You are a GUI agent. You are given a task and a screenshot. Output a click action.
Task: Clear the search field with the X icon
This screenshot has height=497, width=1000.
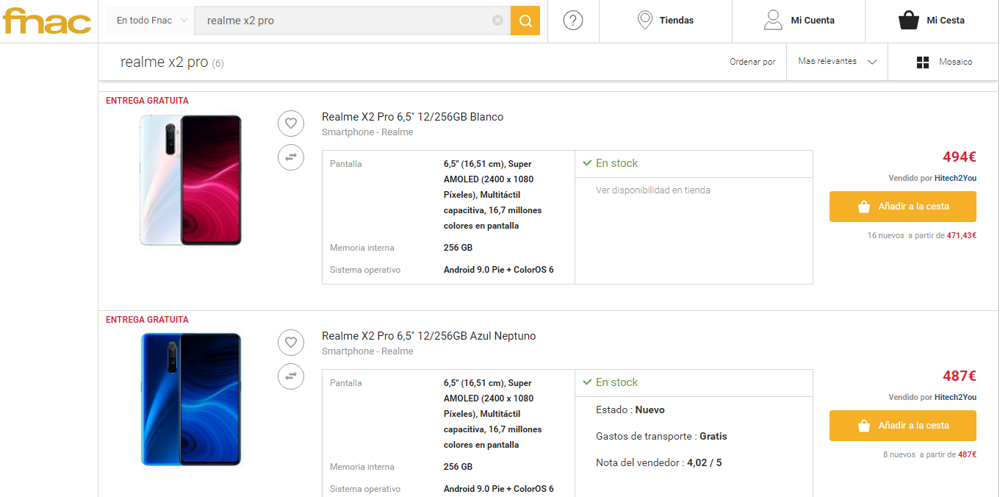tap(497, 20)
